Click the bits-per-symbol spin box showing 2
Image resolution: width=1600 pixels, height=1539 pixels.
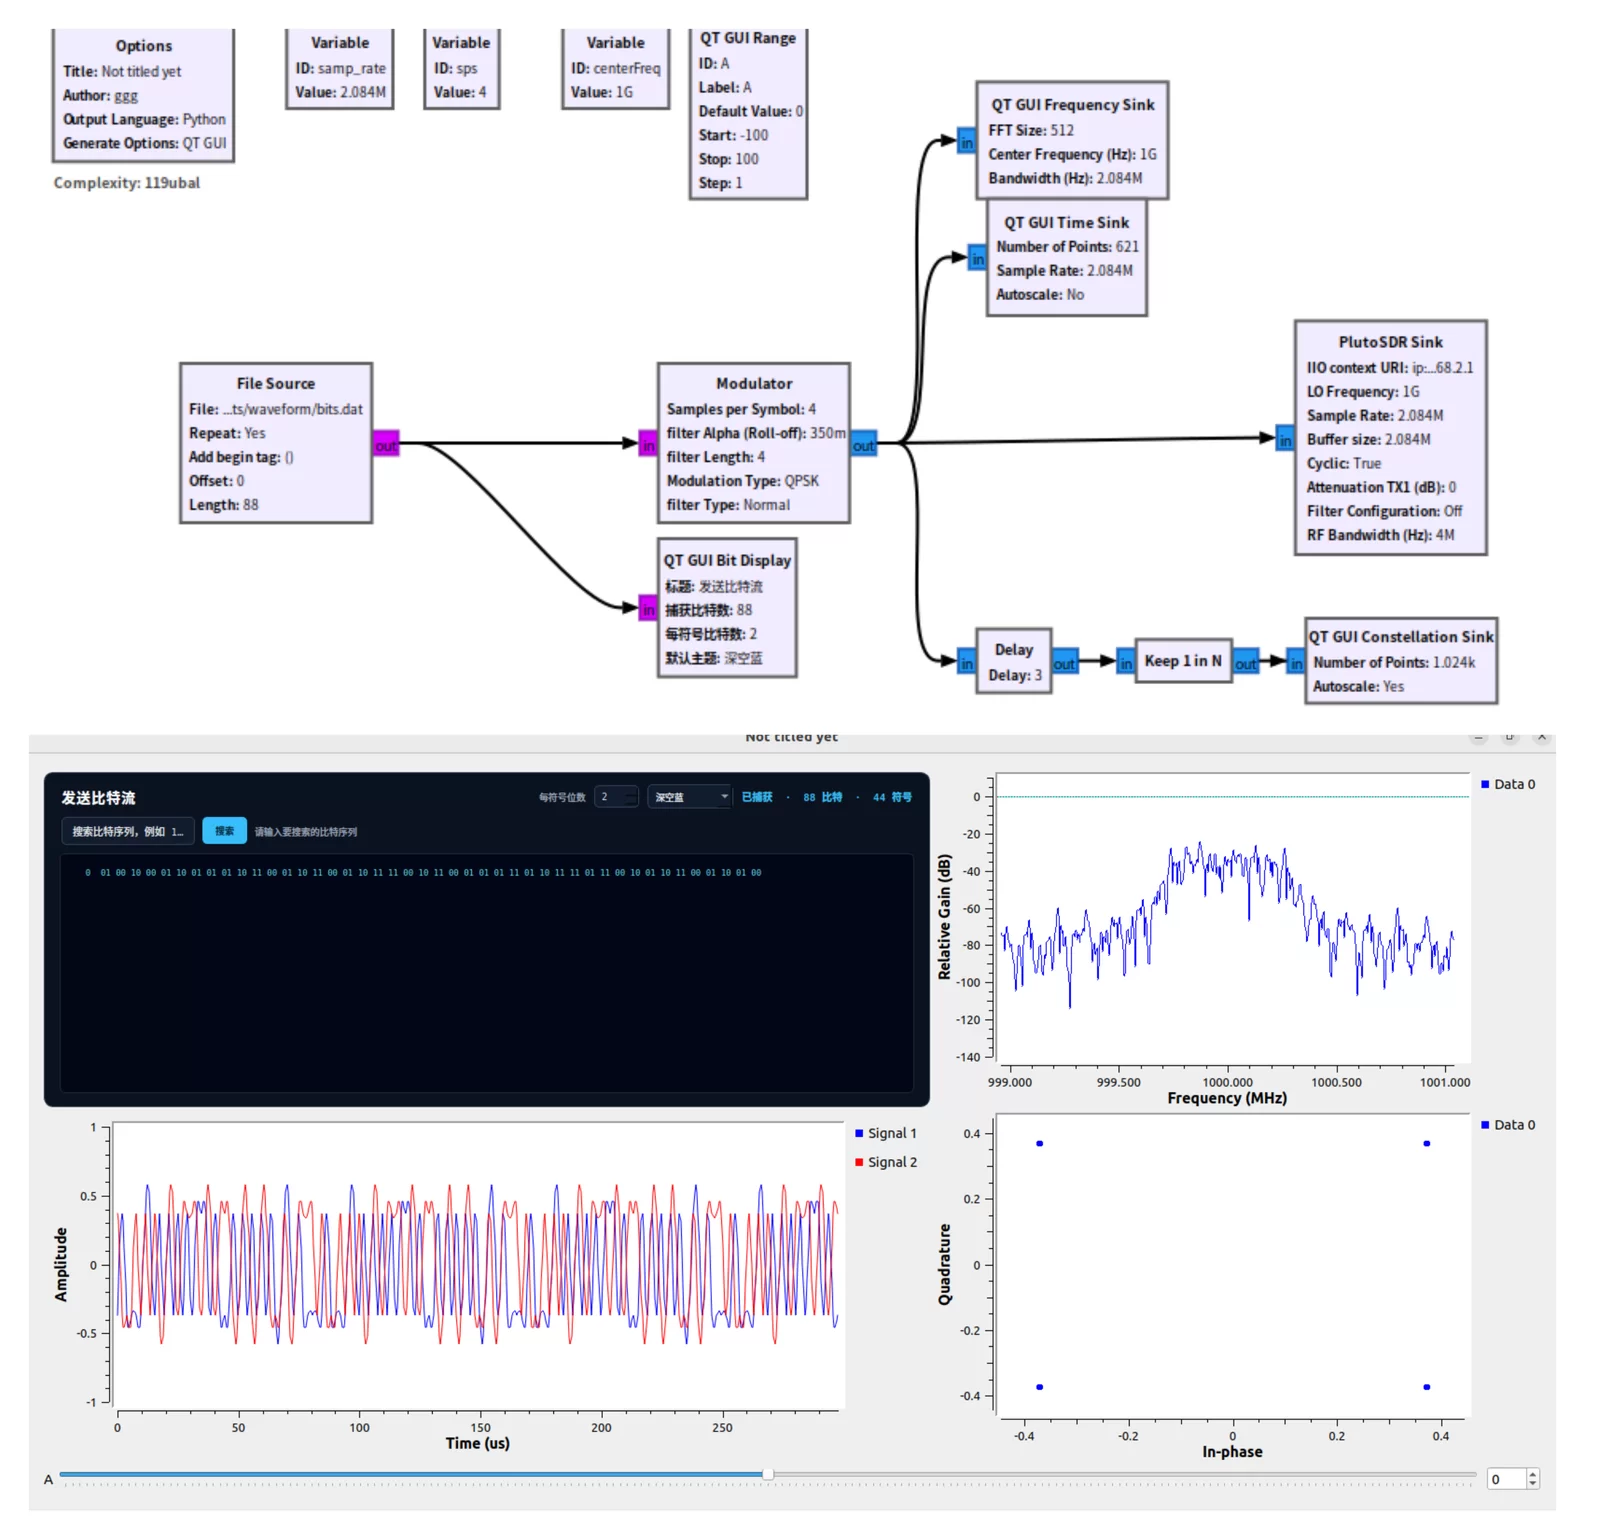coord(616,797)
